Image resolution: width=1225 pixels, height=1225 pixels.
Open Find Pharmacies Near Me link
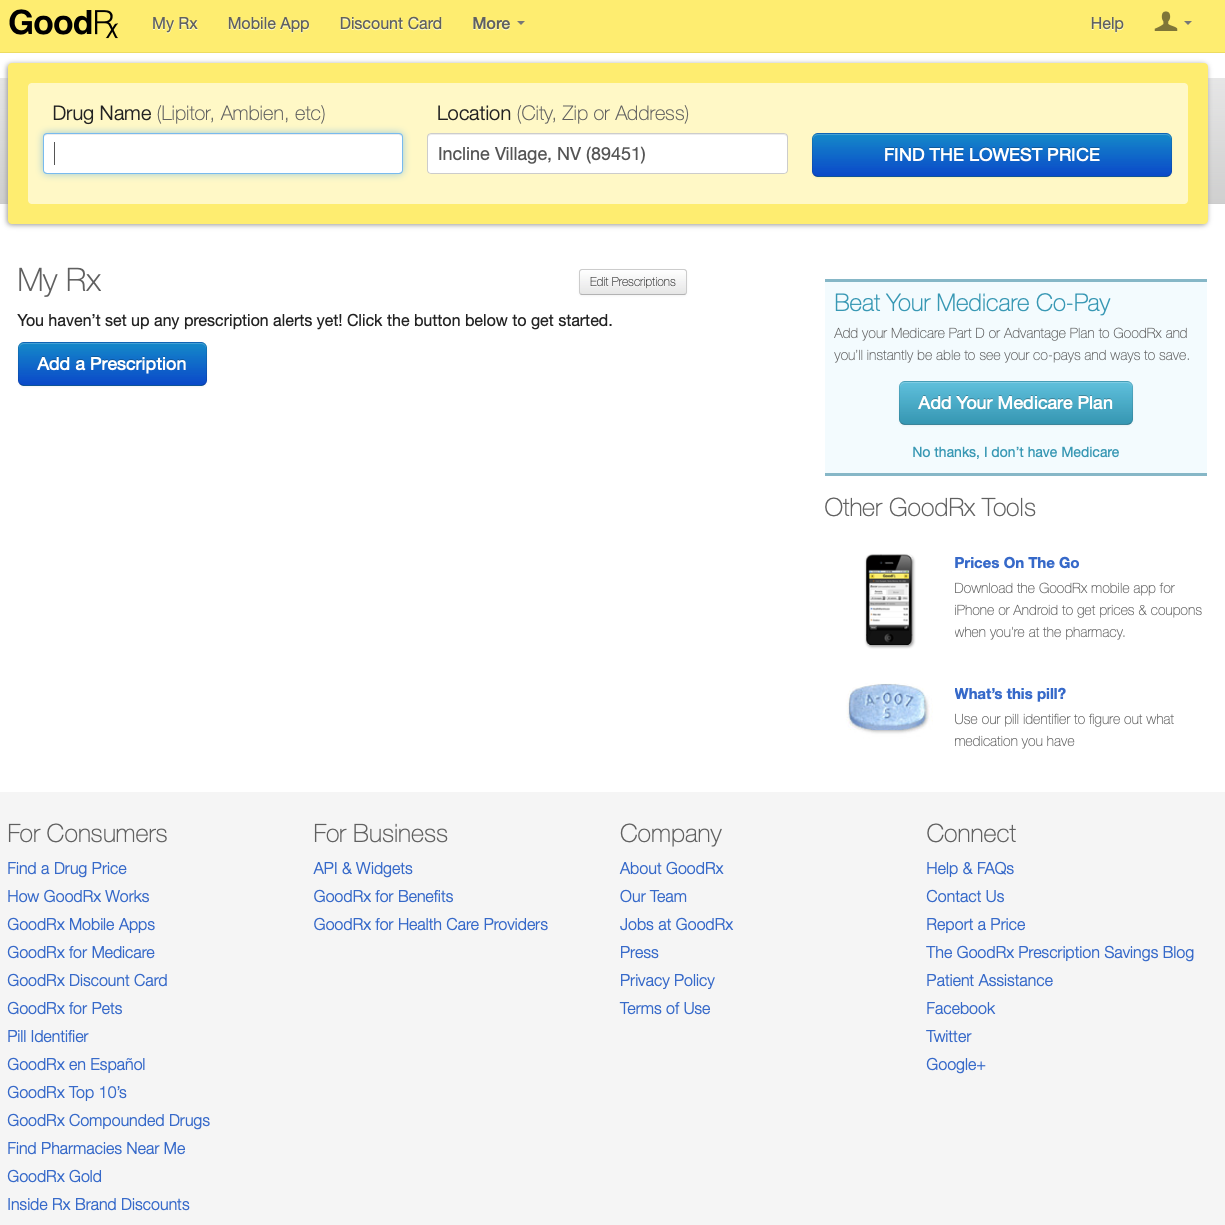[x=96, y=1148]
